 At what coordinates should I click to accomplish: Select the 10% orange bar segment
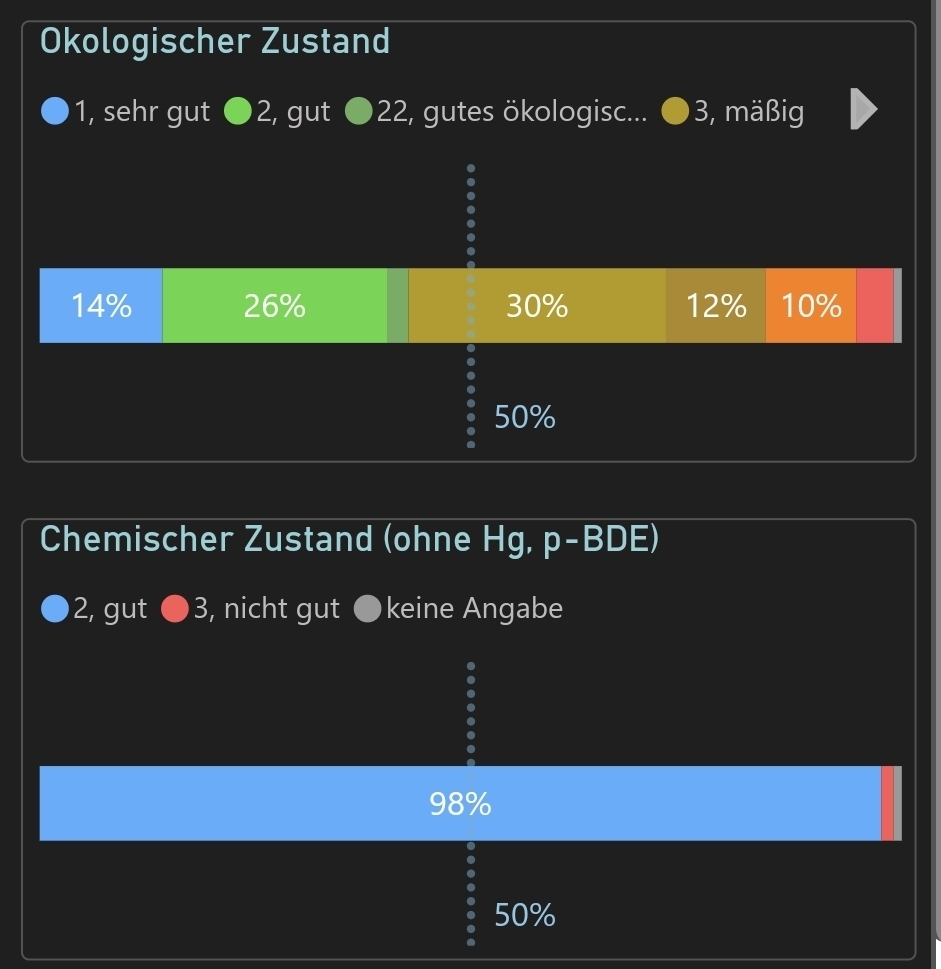811,306
